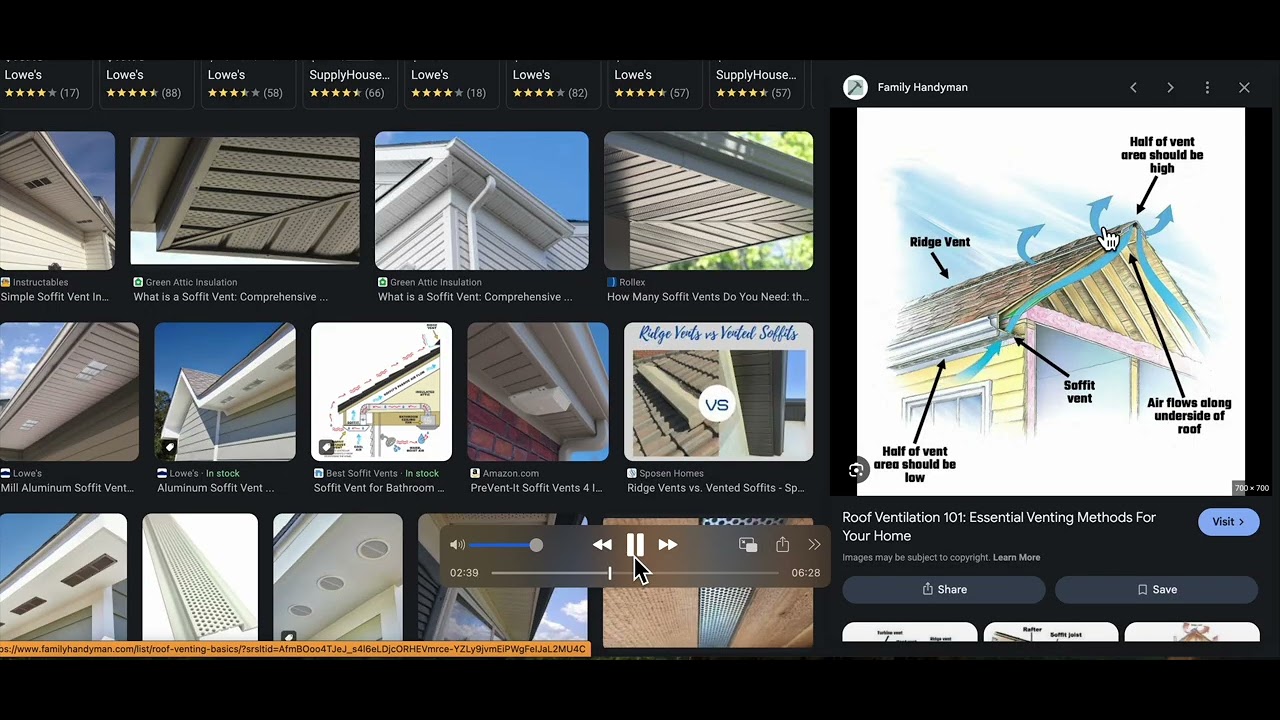Click Lowe's product card with 18 reviews

tap(449, 83)
